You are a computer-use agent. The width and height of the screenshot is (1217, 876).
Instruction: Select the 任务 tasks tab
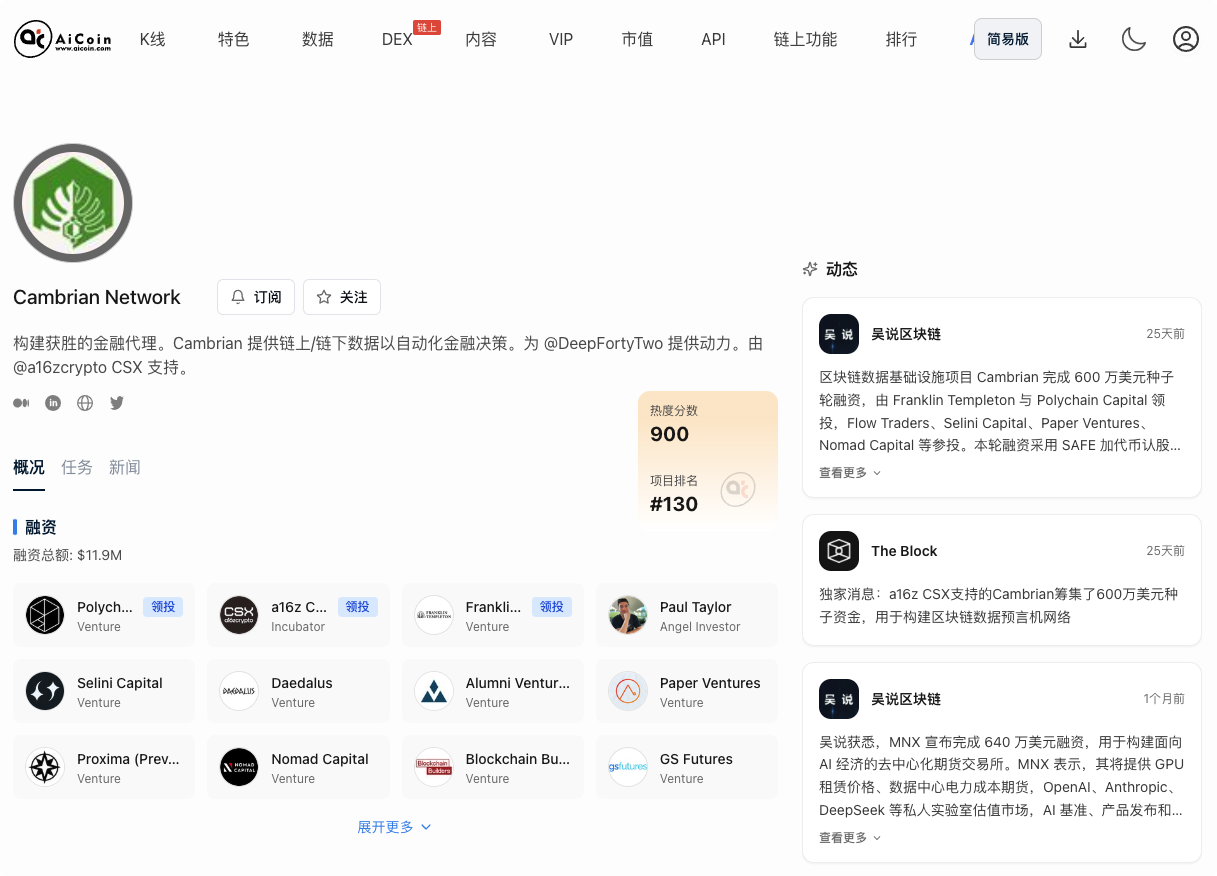[77, 467]
